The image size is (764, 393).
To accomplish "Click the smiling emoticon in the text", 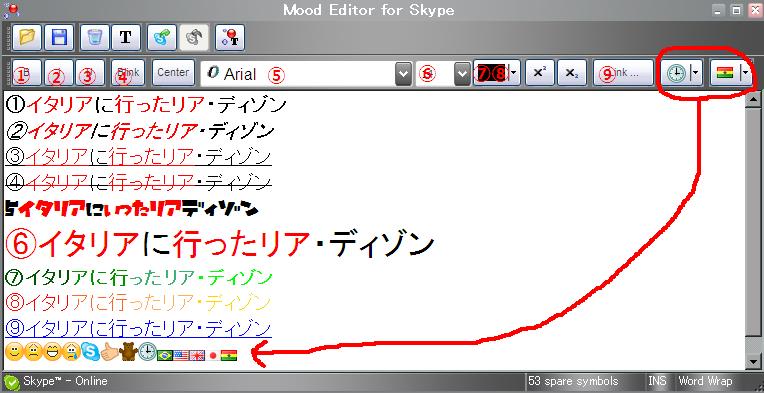I will pos(14,352).
